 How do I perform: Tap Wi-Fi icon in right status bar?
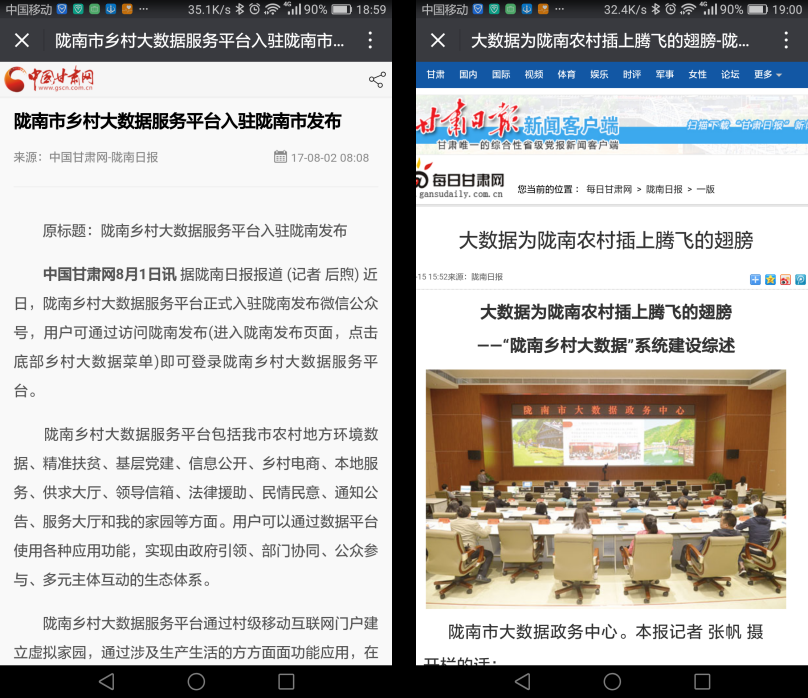click(x=688, y=9)
